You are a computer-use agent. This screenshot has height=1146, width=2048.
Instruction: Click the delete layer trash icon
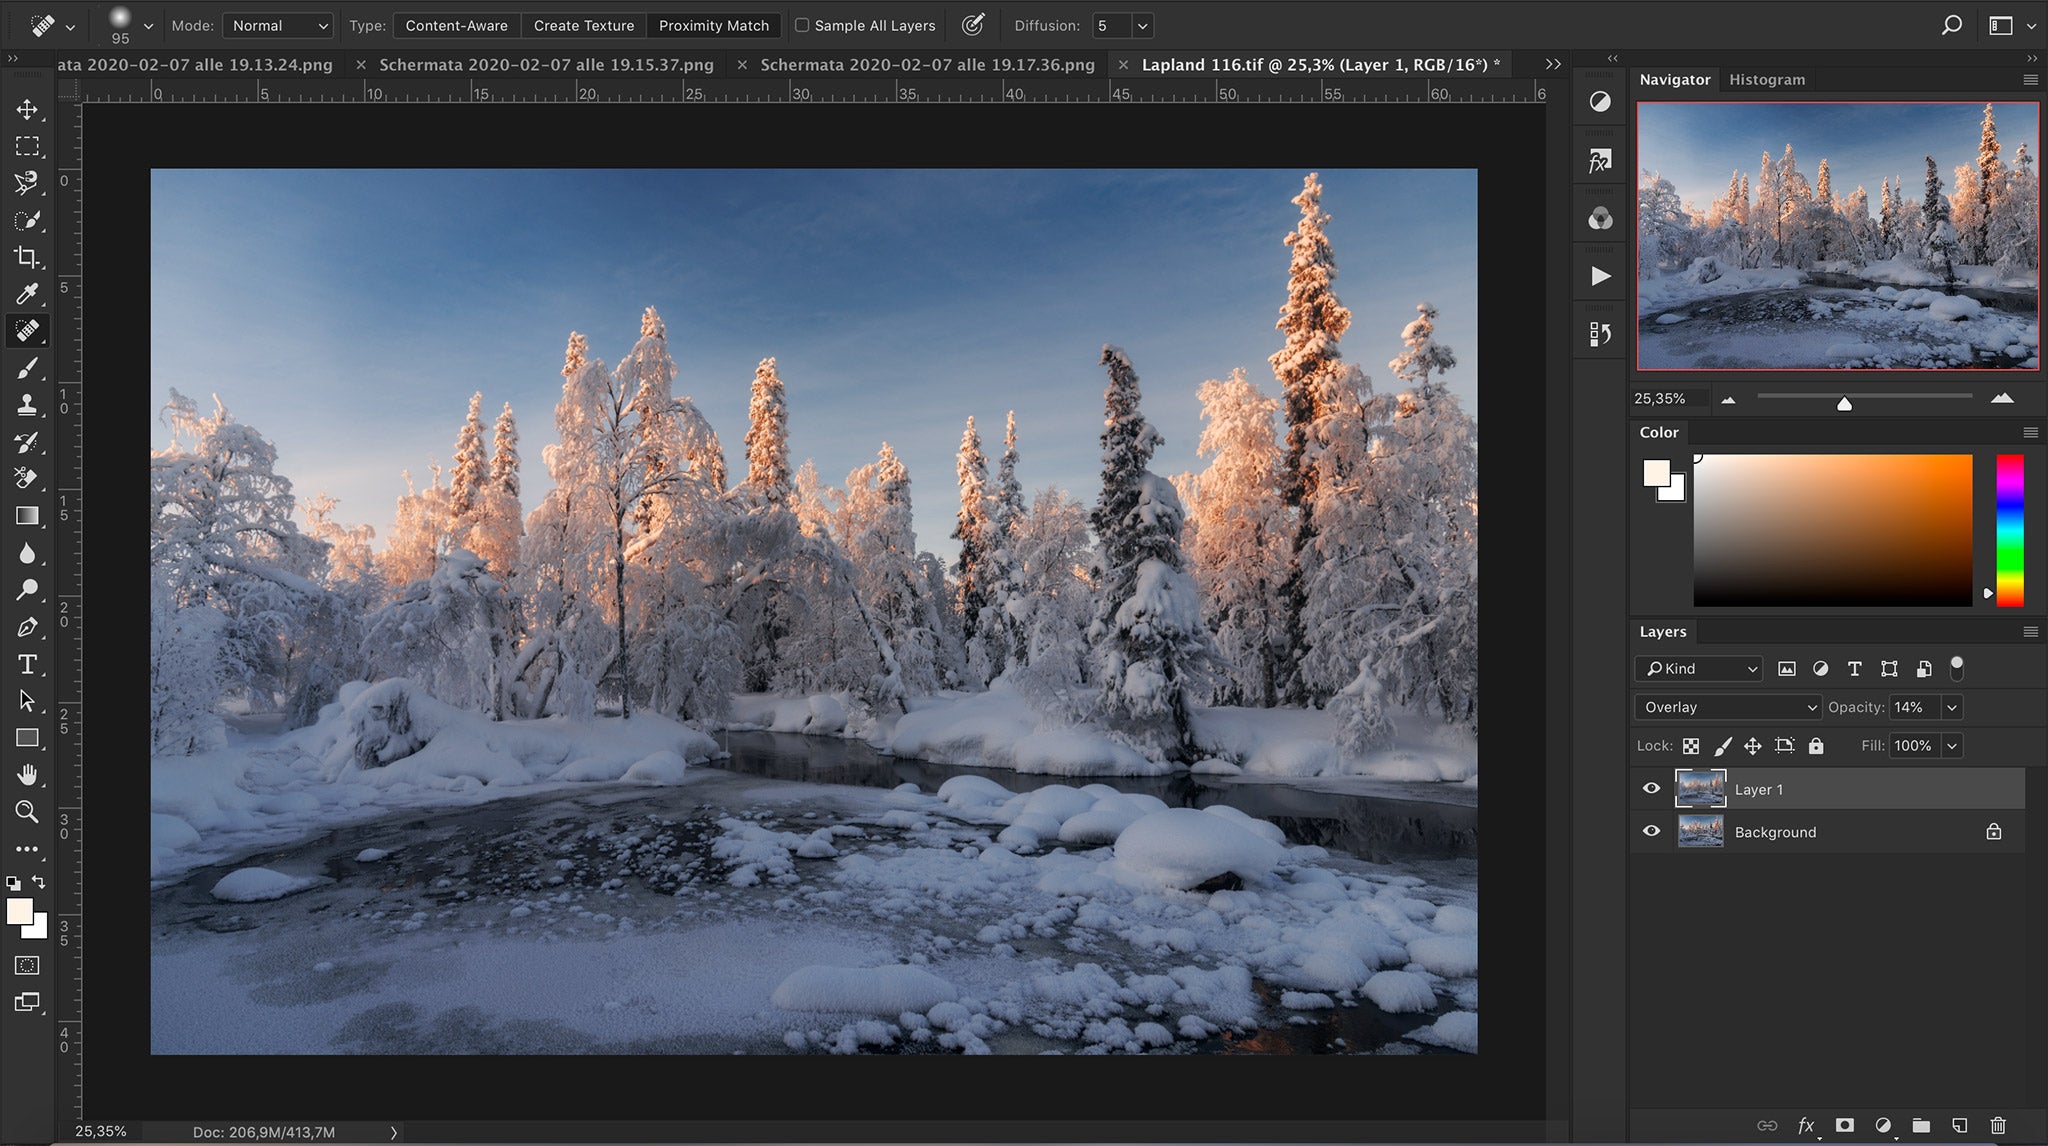click(x=1997, y=1125)
